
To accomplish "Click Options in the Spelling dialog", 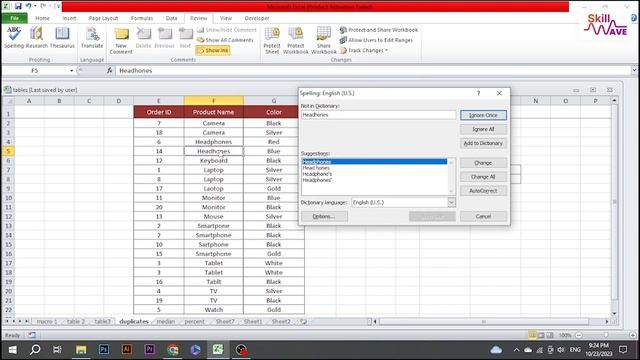I will point(324,216).
